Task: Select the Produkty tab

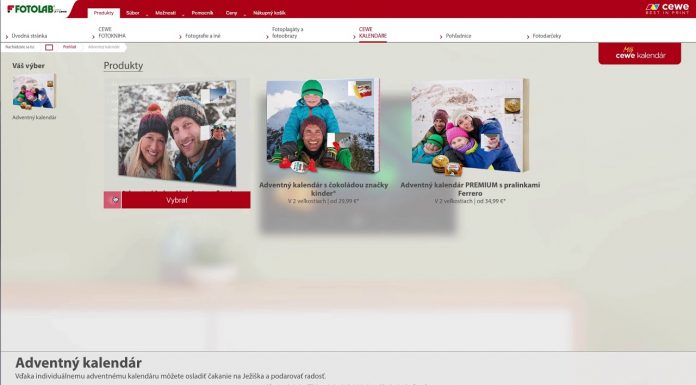Action: [103, 13]
